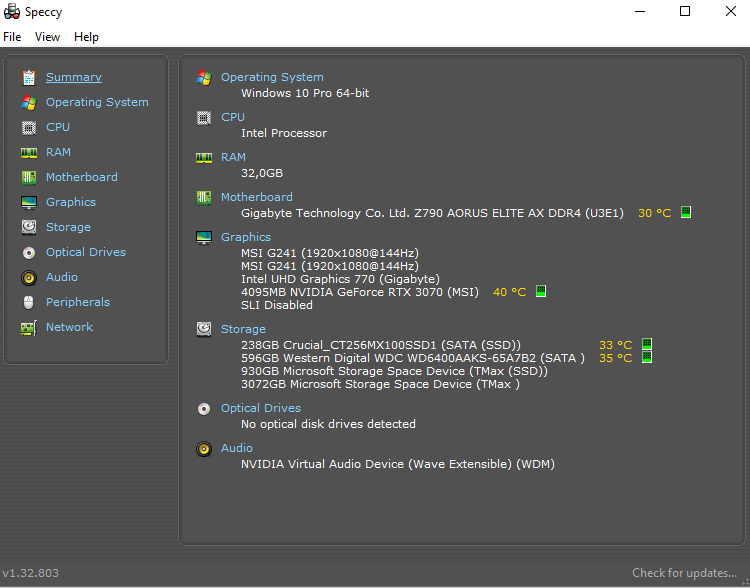Click the Graphics heading link in summary
Screen dimensions: 750x588
click(x=246, y=237)
